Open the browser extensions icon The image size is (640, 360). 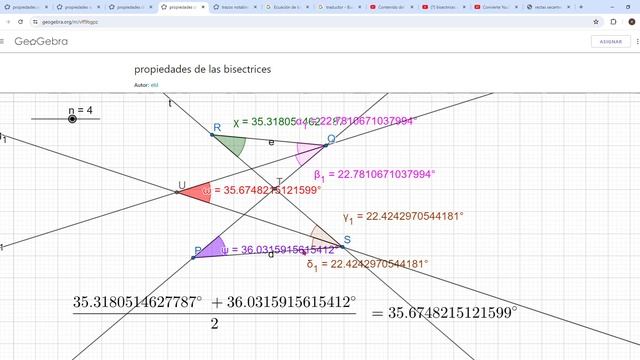(x=613, y=22)
